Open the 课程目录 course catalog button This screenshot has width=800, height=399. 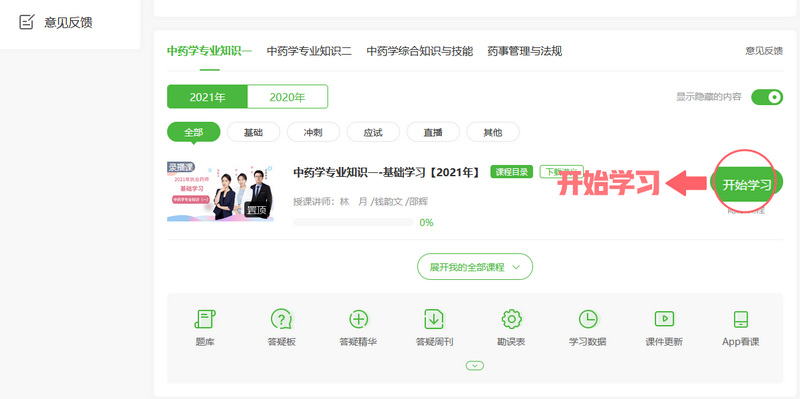tap(512, 172)
